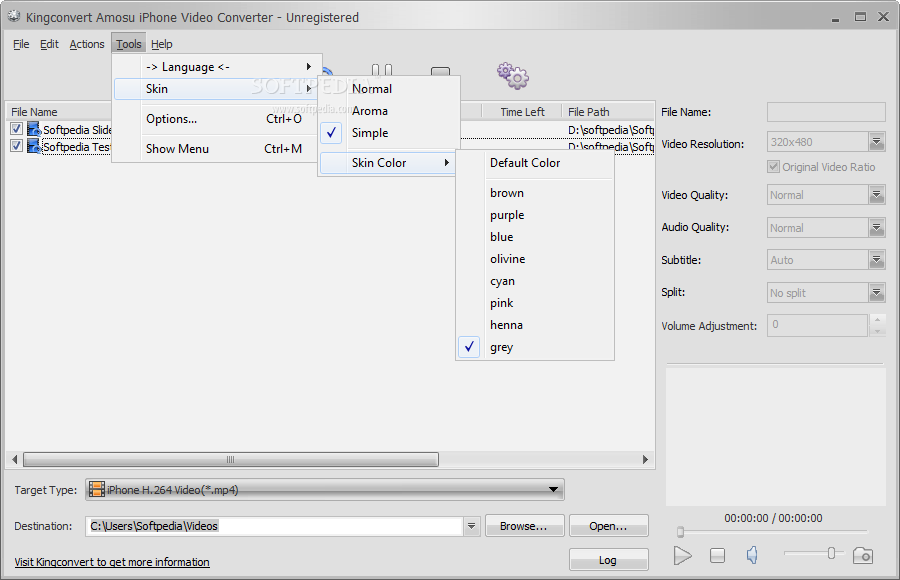
Task: Click the video file icon for Softpedia Slide
Action: [34, 129]
